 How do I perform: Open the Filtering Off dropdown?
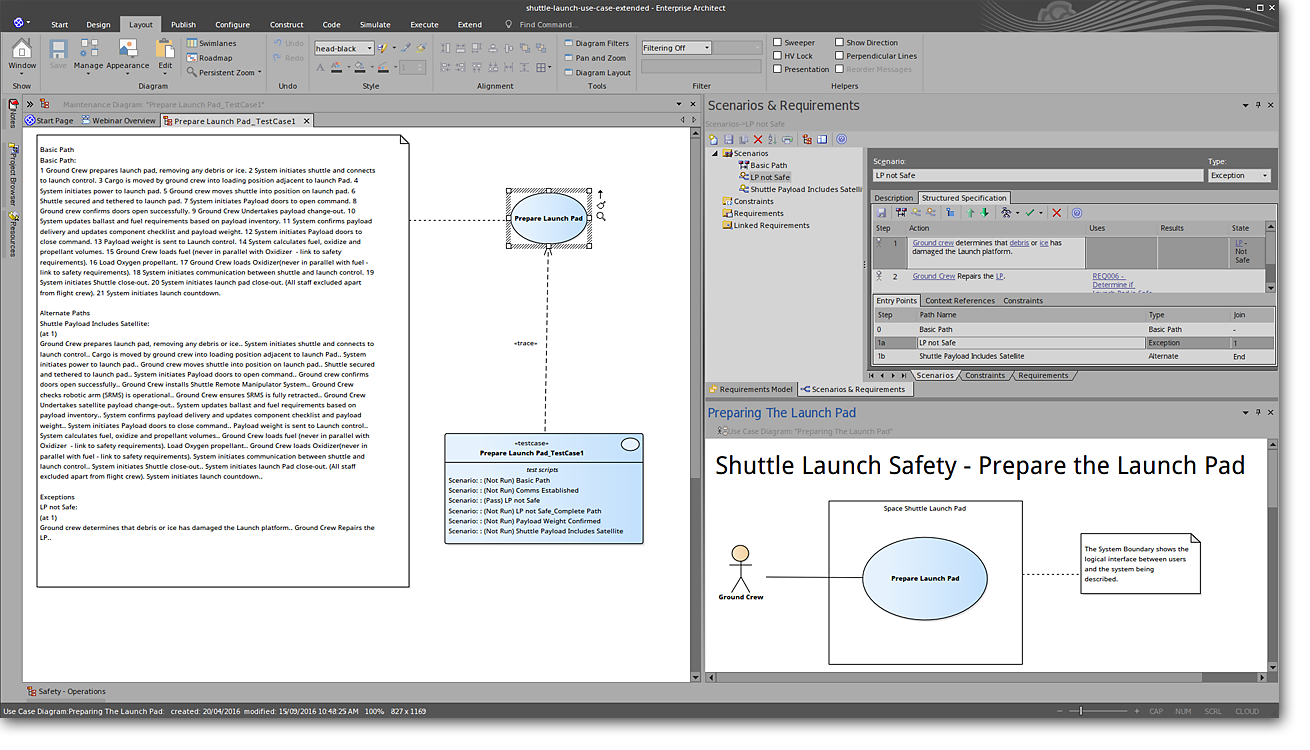(706, 48)
